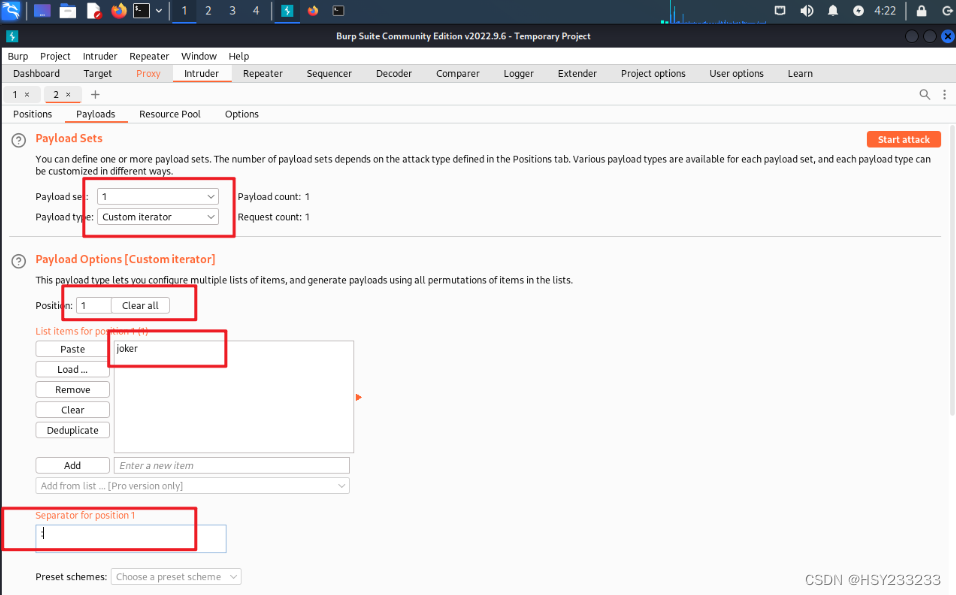
Task: Open the User options tab
Action: (736, 73)
